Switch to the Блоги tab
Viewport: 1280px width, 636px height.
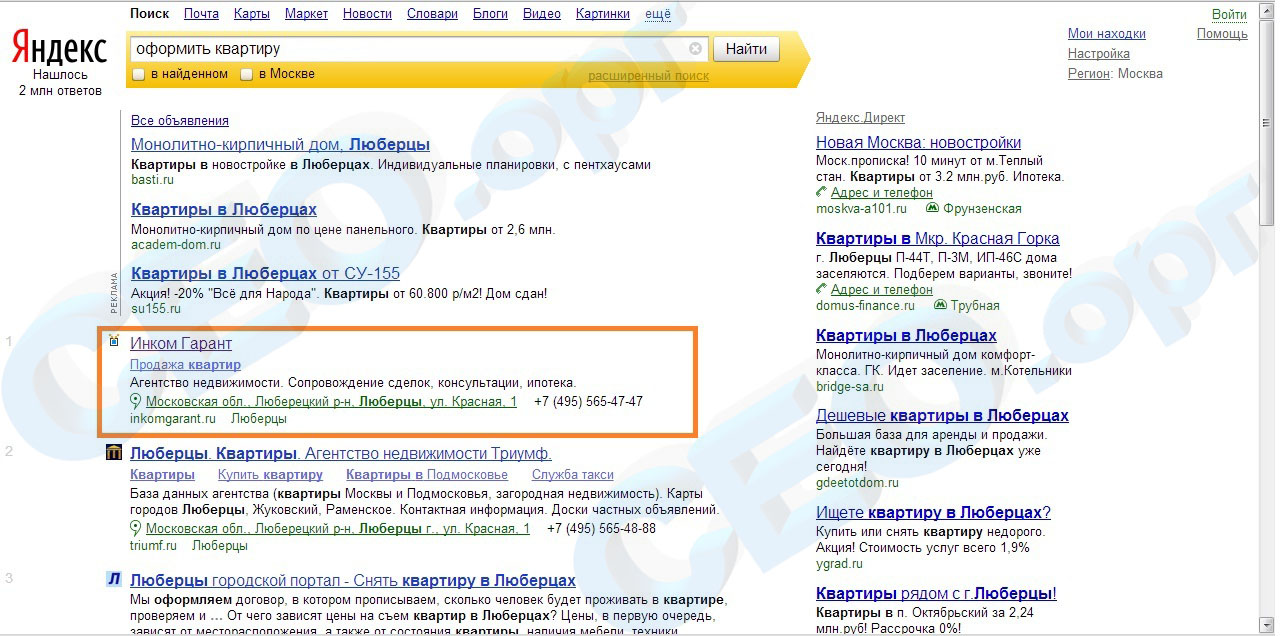pyautogui.click(x=490, y=14)
